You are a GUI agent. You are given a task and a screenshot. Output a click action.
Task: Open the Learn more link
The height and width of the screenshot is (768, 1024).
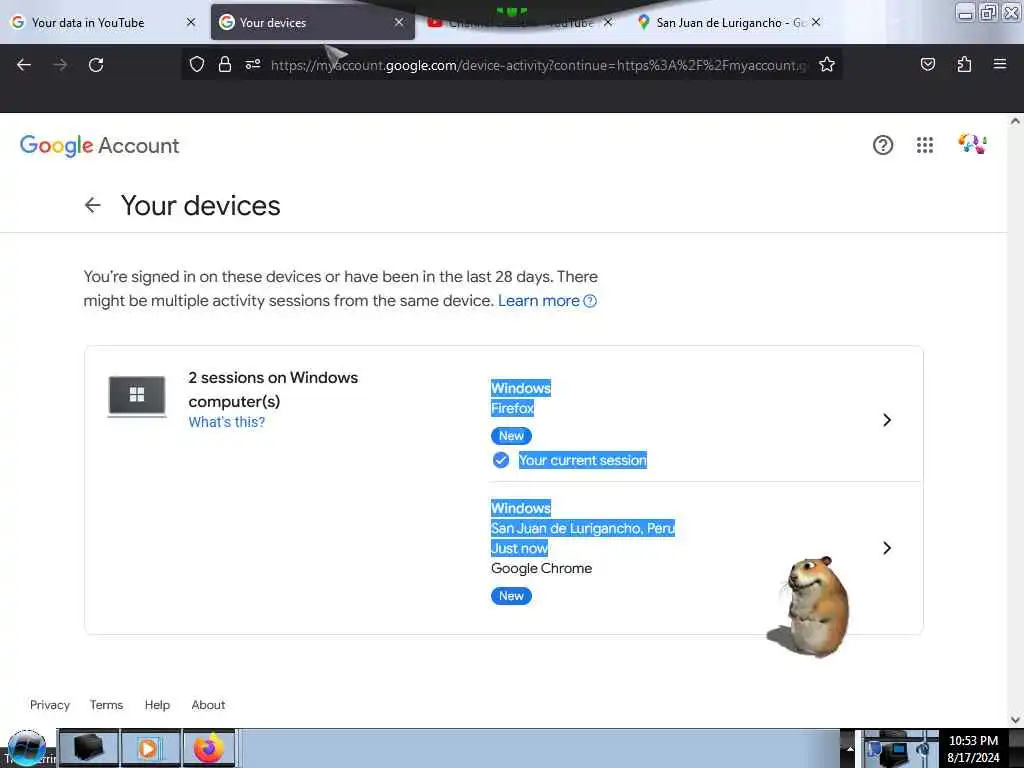click(539, 301)
